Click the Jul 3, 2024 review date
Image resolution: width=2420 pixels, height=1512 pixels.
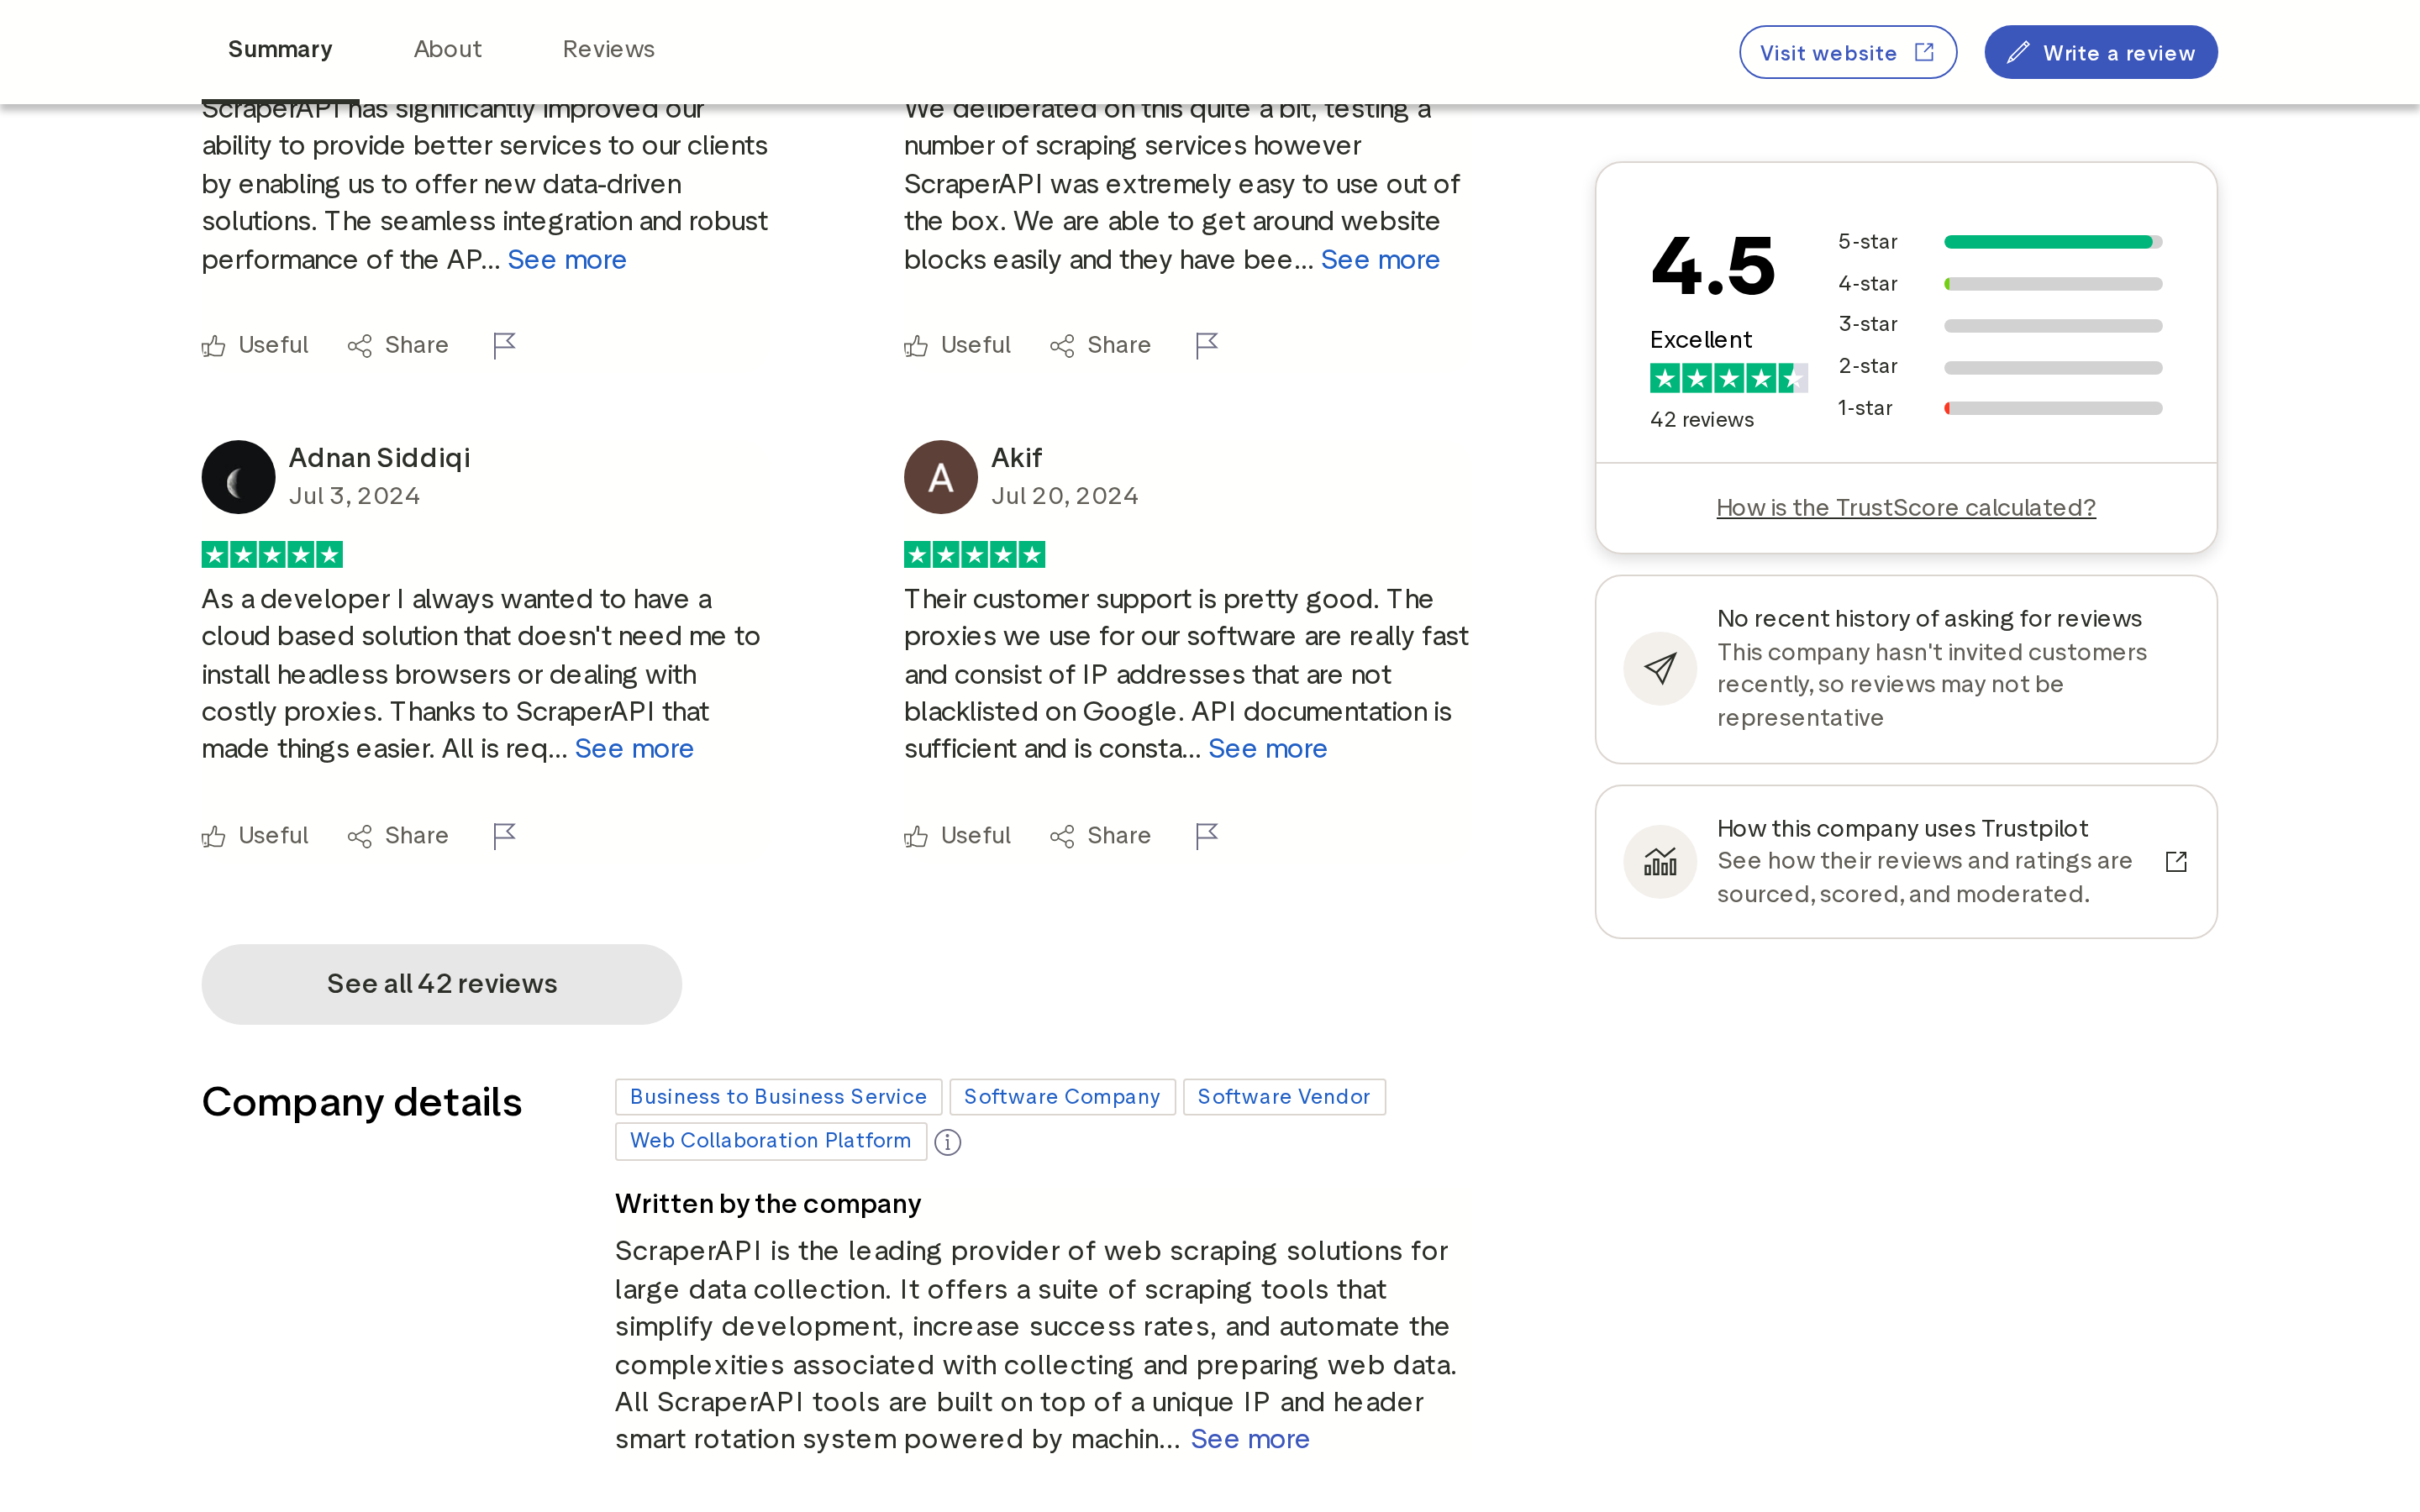tap(354, 496)
